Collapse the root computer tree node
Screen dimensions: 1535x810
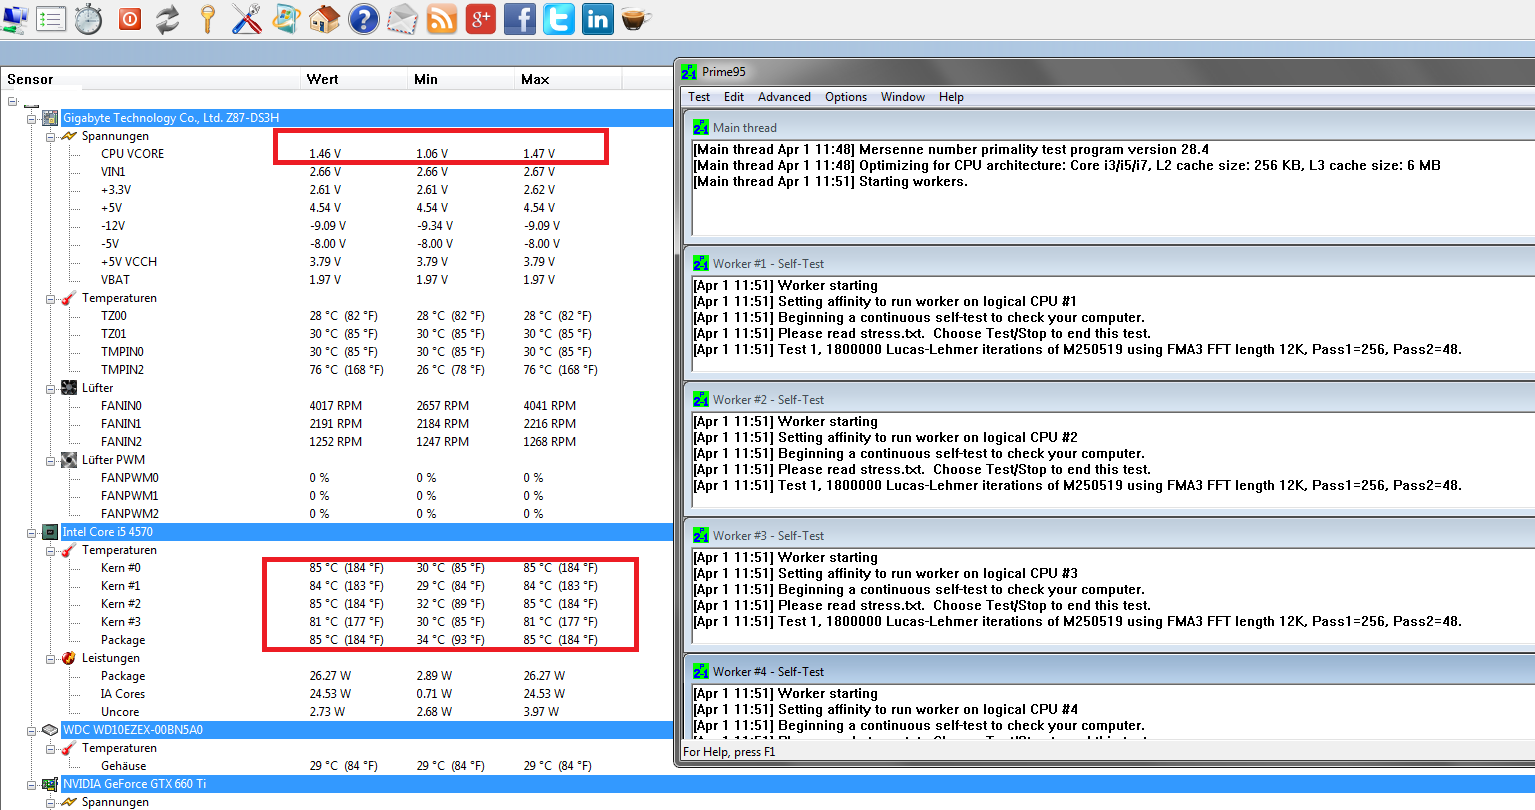pos(13,100)
